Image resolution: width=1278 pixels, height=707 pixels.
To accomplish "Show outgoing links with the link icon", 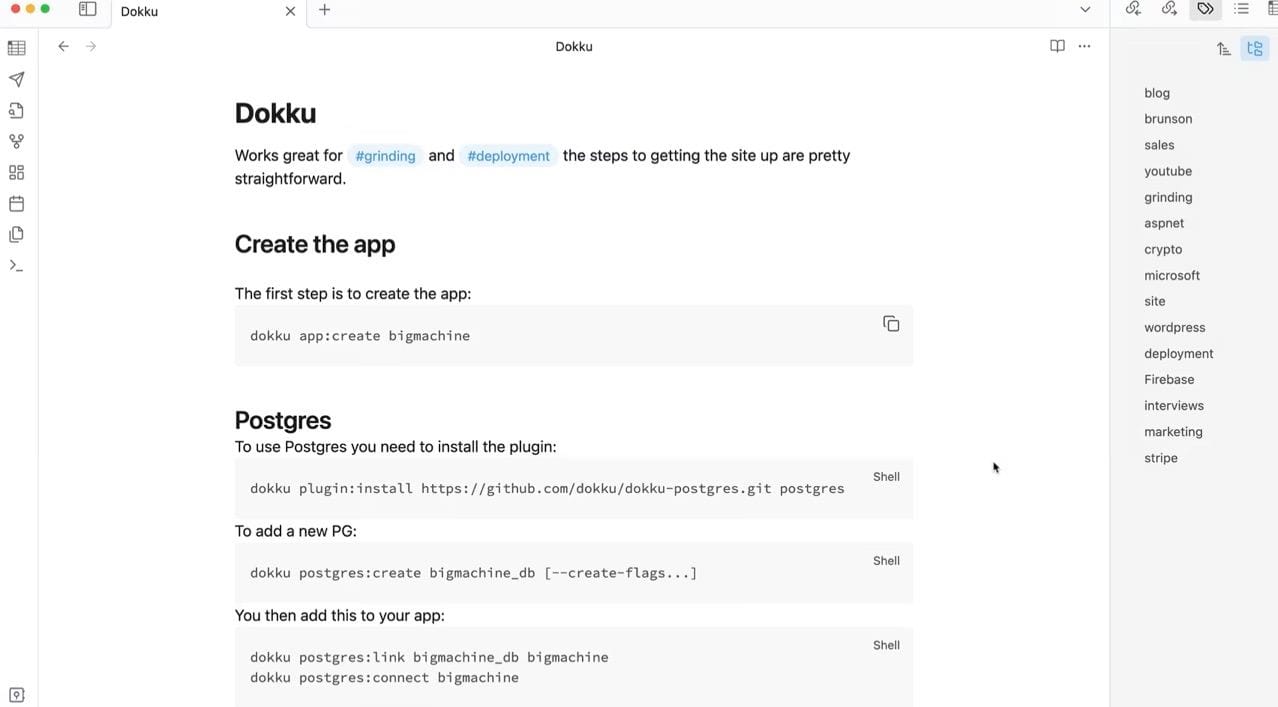I will 1169,9.
